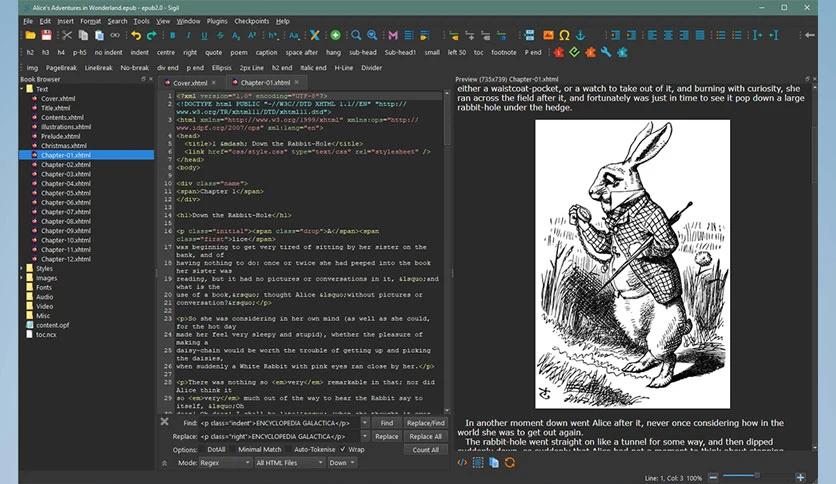The width and height of the screenshot is (836, 484).
Task: Click the PageBreak clip button
Action: point(61,68)
